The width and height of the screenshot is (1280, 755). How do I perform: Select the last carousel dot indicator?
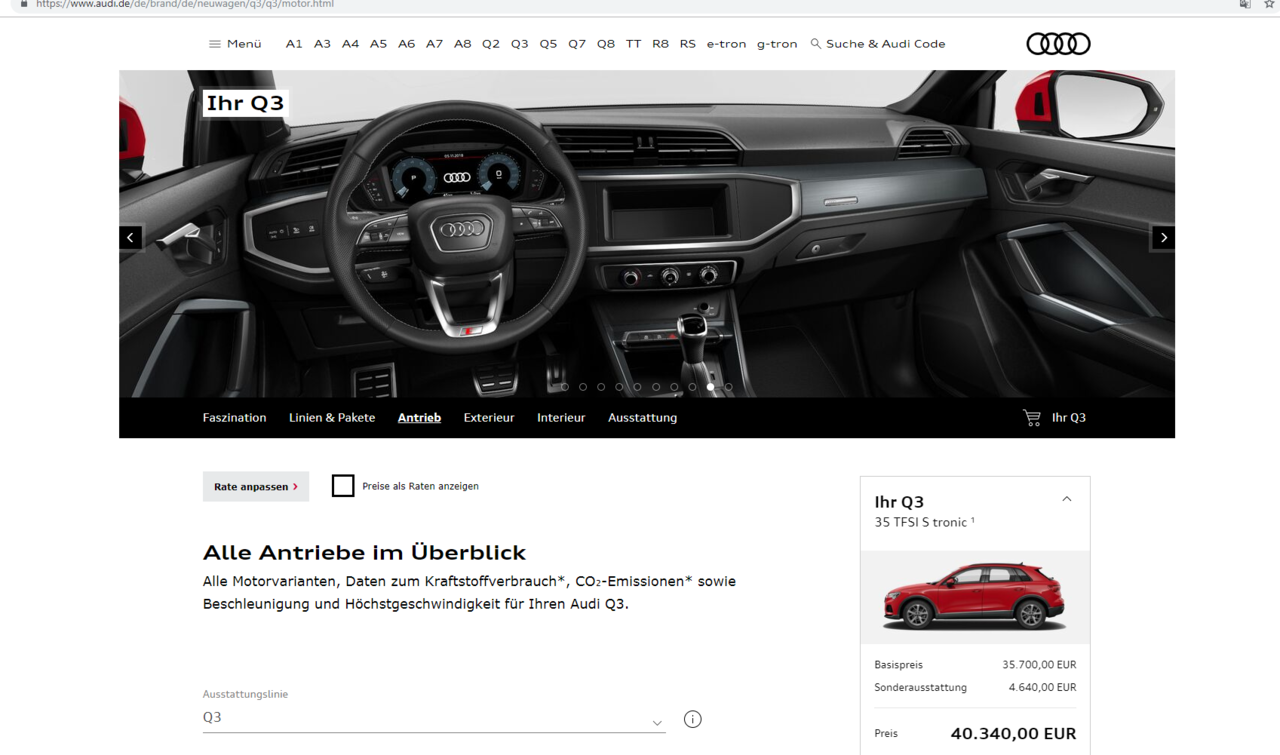point(728,387)
